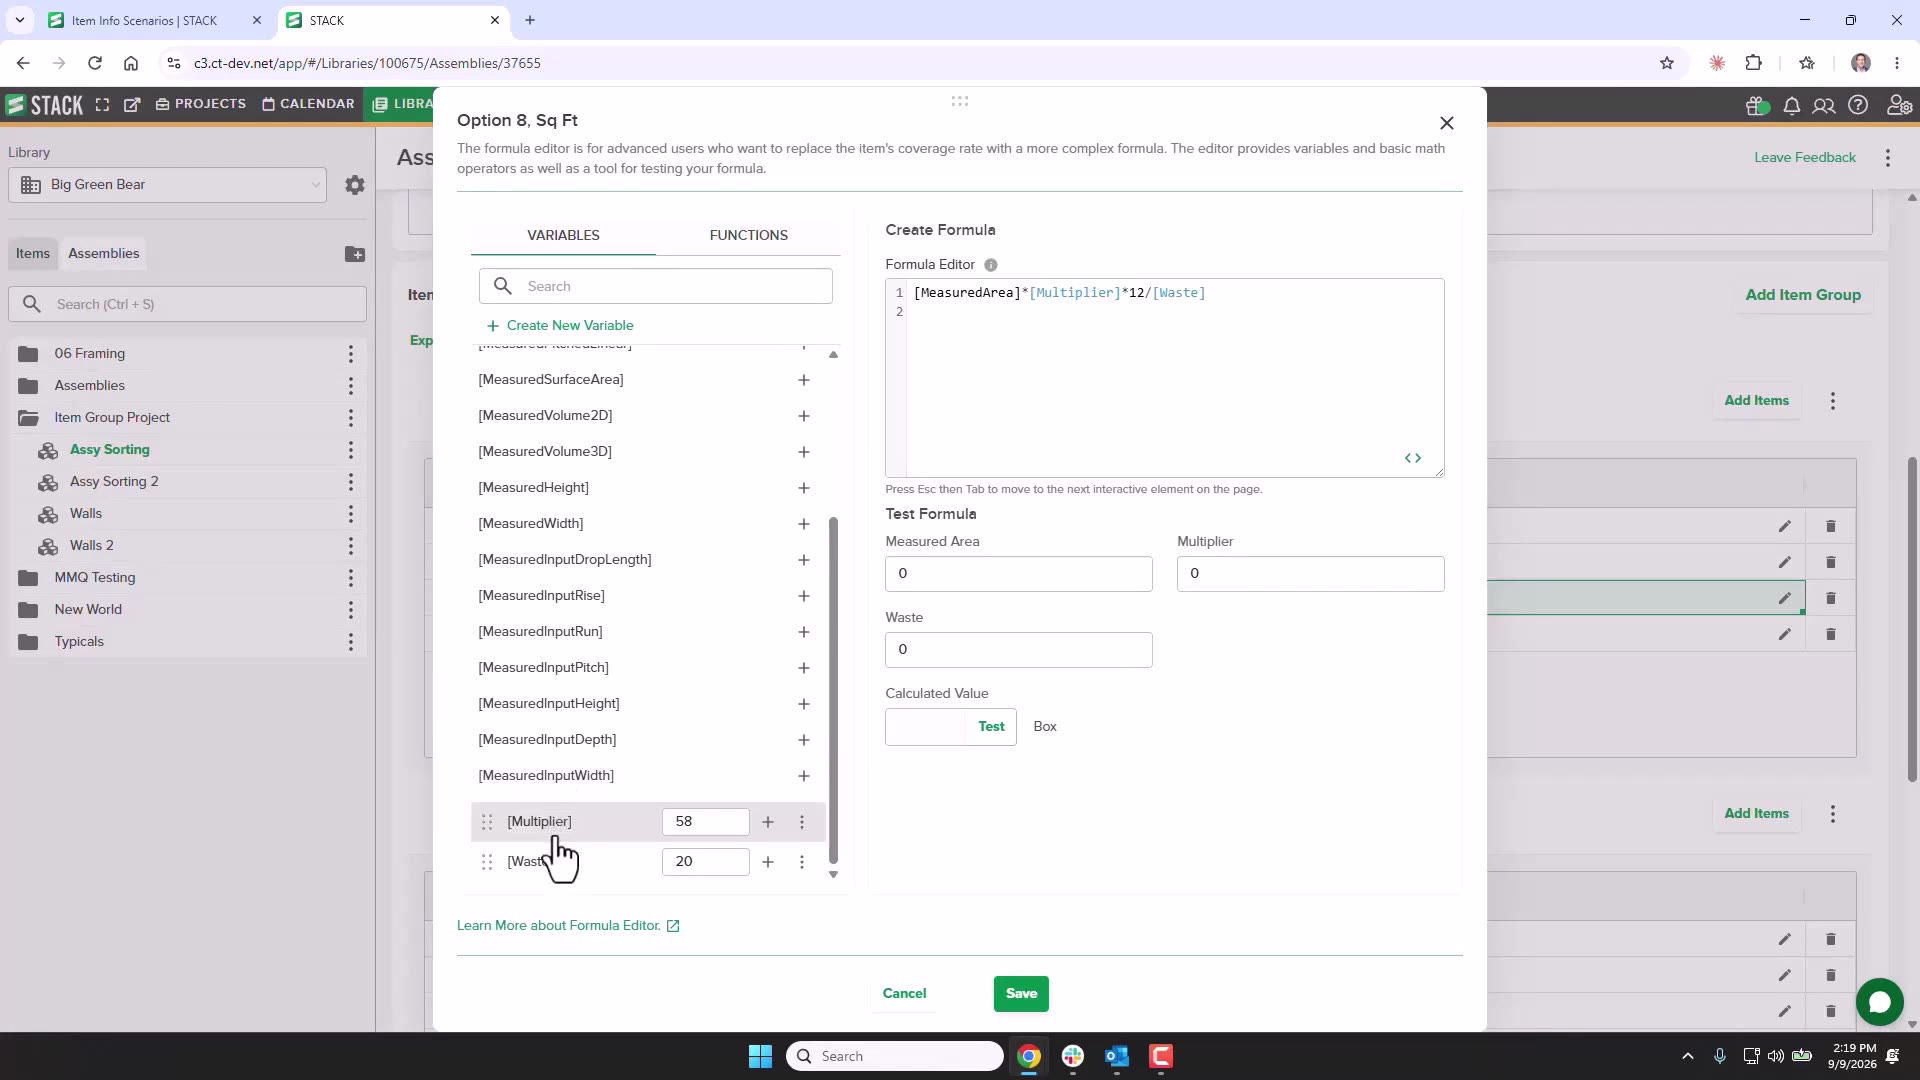Screen dimensions: 1920x1080
Task: Open Big Green Bear library dropdown
Action: click(x=168, y=185)
